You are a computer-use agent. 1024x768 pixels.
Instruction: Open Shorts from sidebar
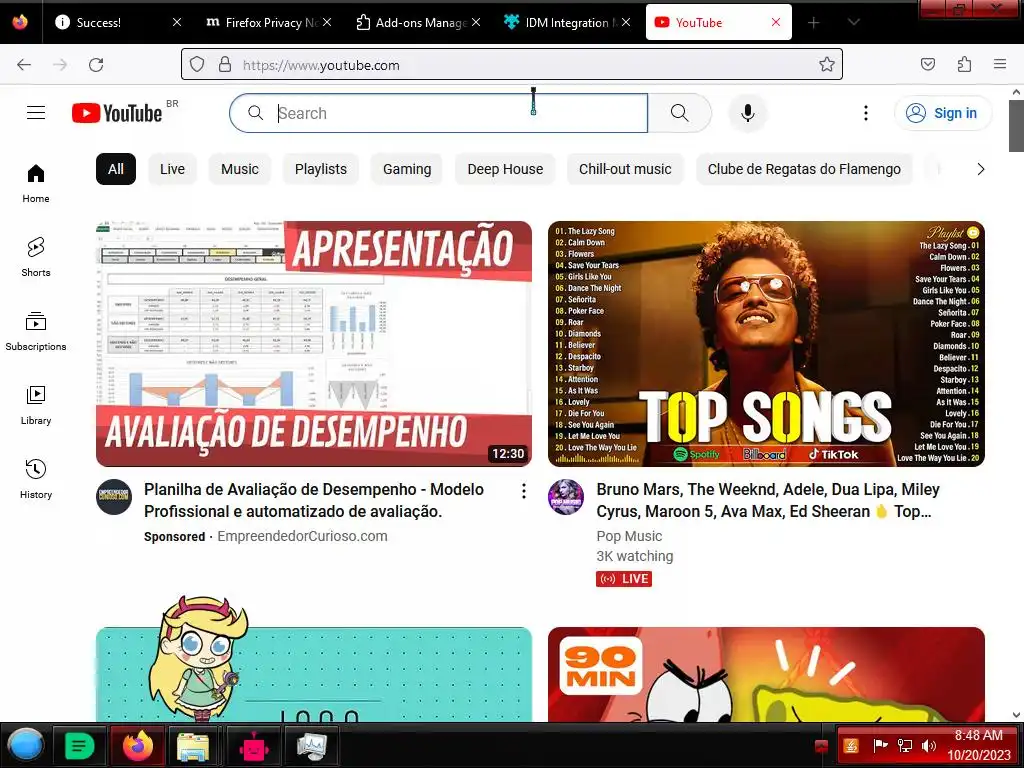(x=36, y=257)
